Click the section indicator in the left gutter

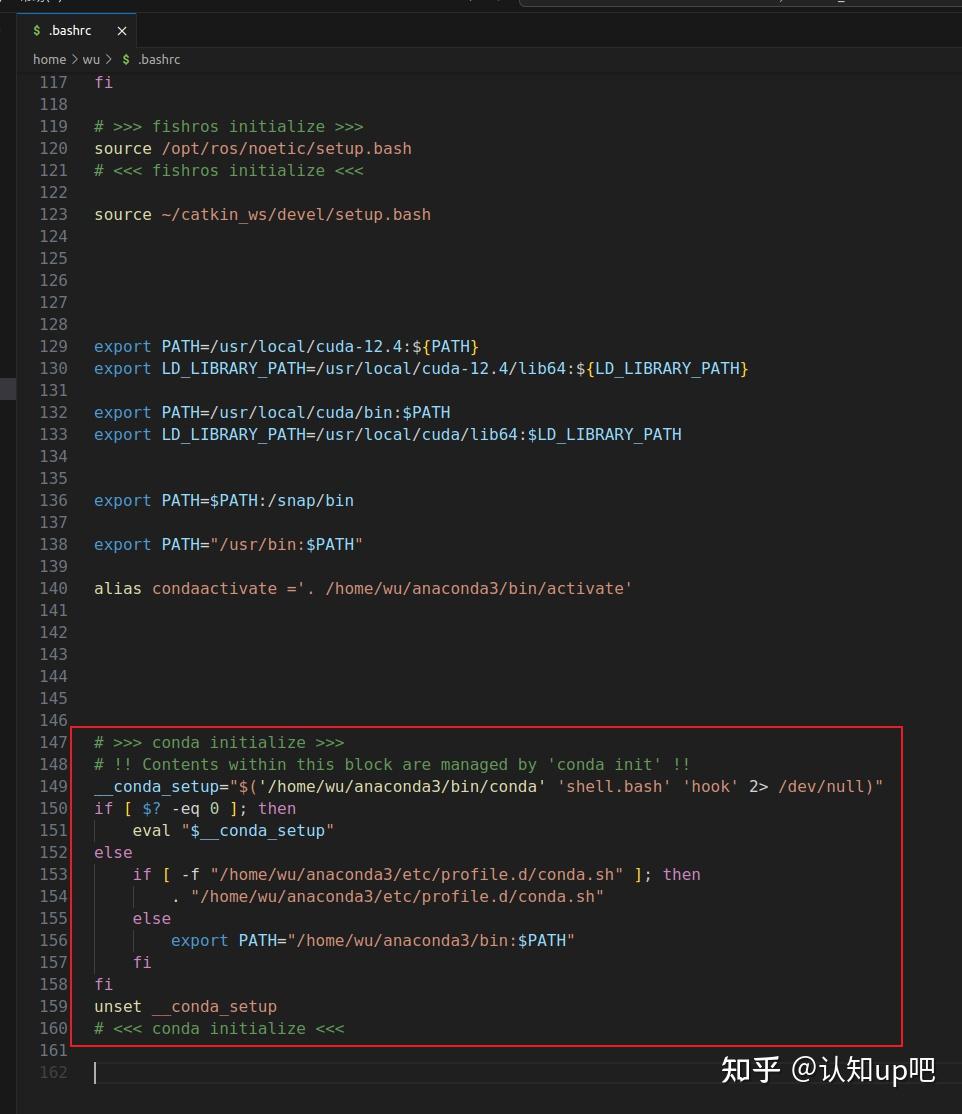coord(9,389)
